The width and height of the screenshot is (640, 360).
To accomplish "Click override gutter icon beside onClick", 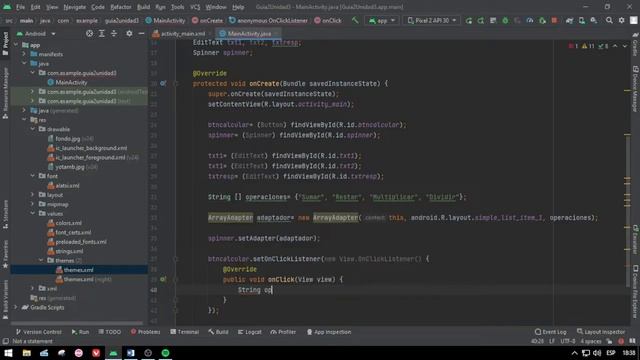I will [163, 280].
